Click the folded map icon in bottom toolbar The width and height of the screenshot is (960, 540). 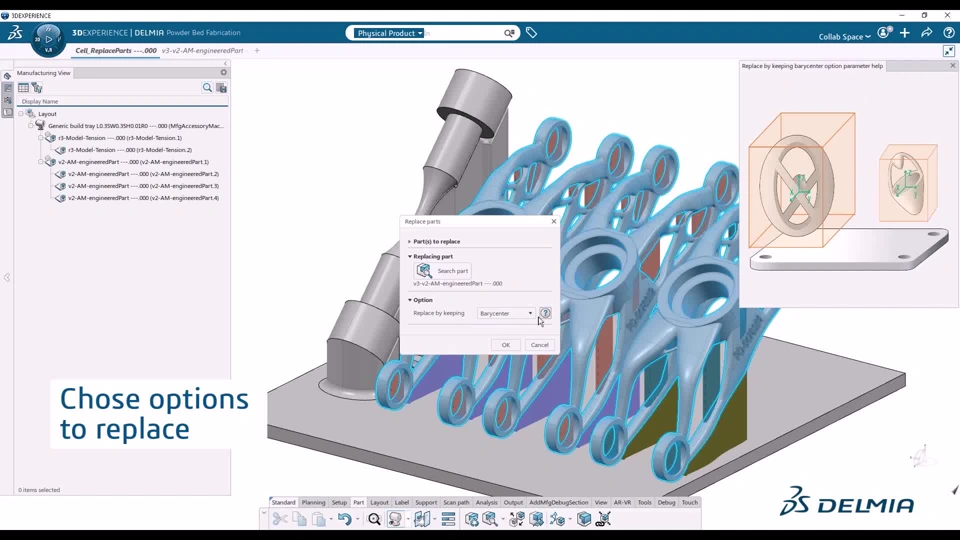tap(422, 519)
